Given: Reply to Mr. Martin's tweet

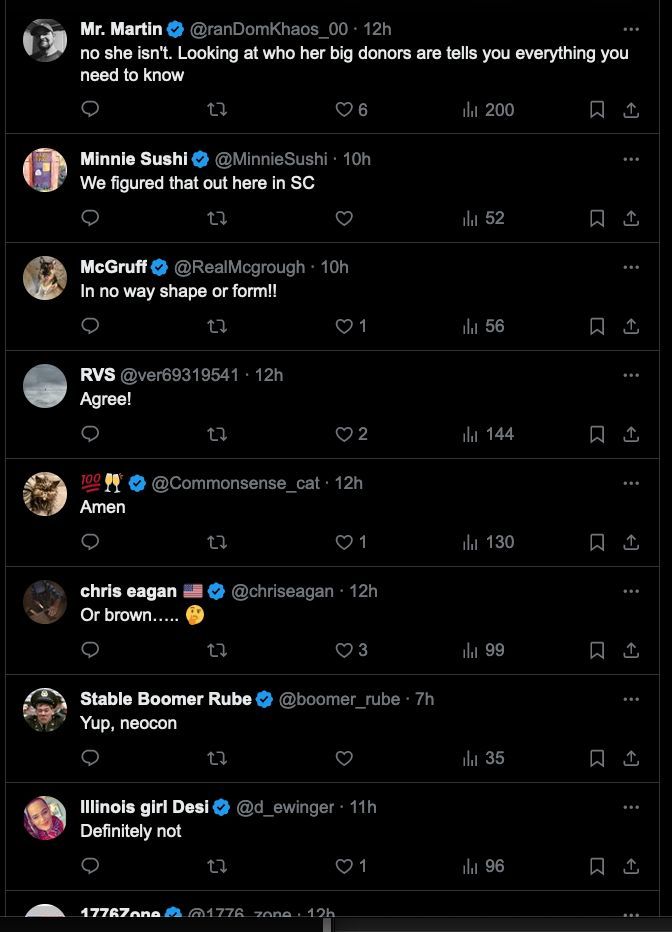Looking at the screenshot, I should click(x=90, y=110).
